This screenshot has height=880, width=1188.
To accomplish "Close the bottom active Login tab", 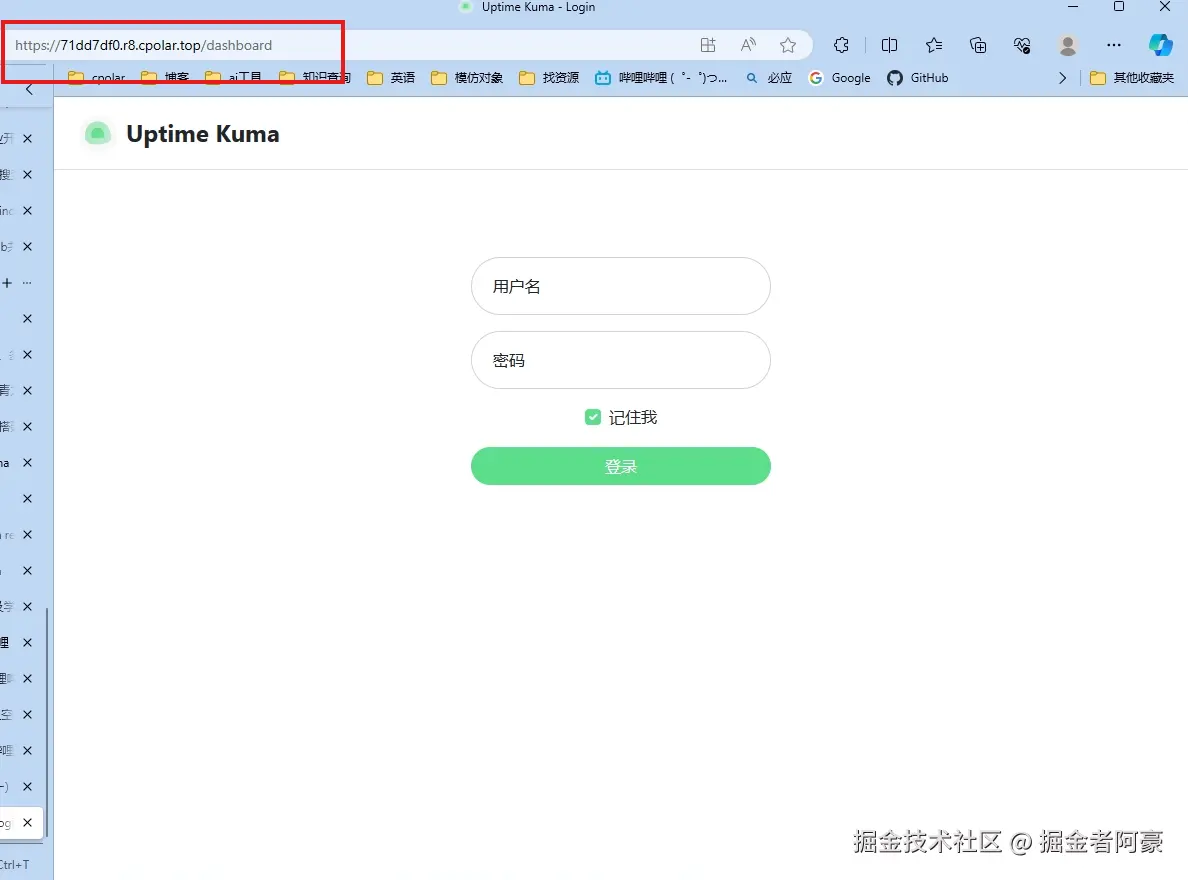I will 27,822.
